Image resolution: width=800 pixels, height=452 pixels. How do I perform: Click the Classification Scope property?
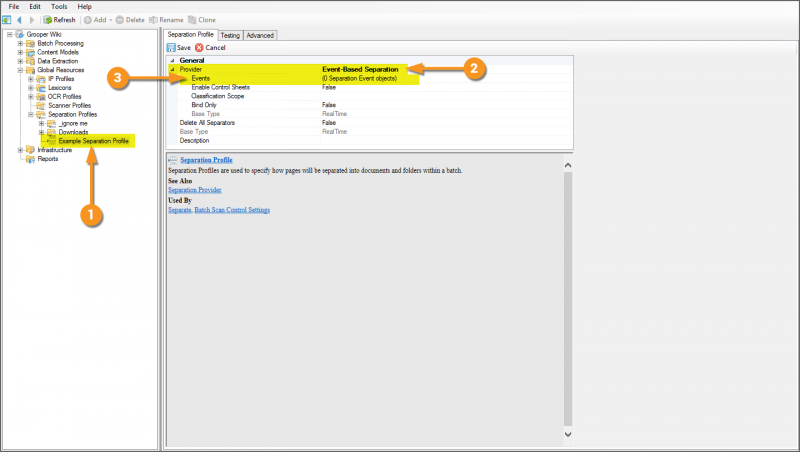217,96
